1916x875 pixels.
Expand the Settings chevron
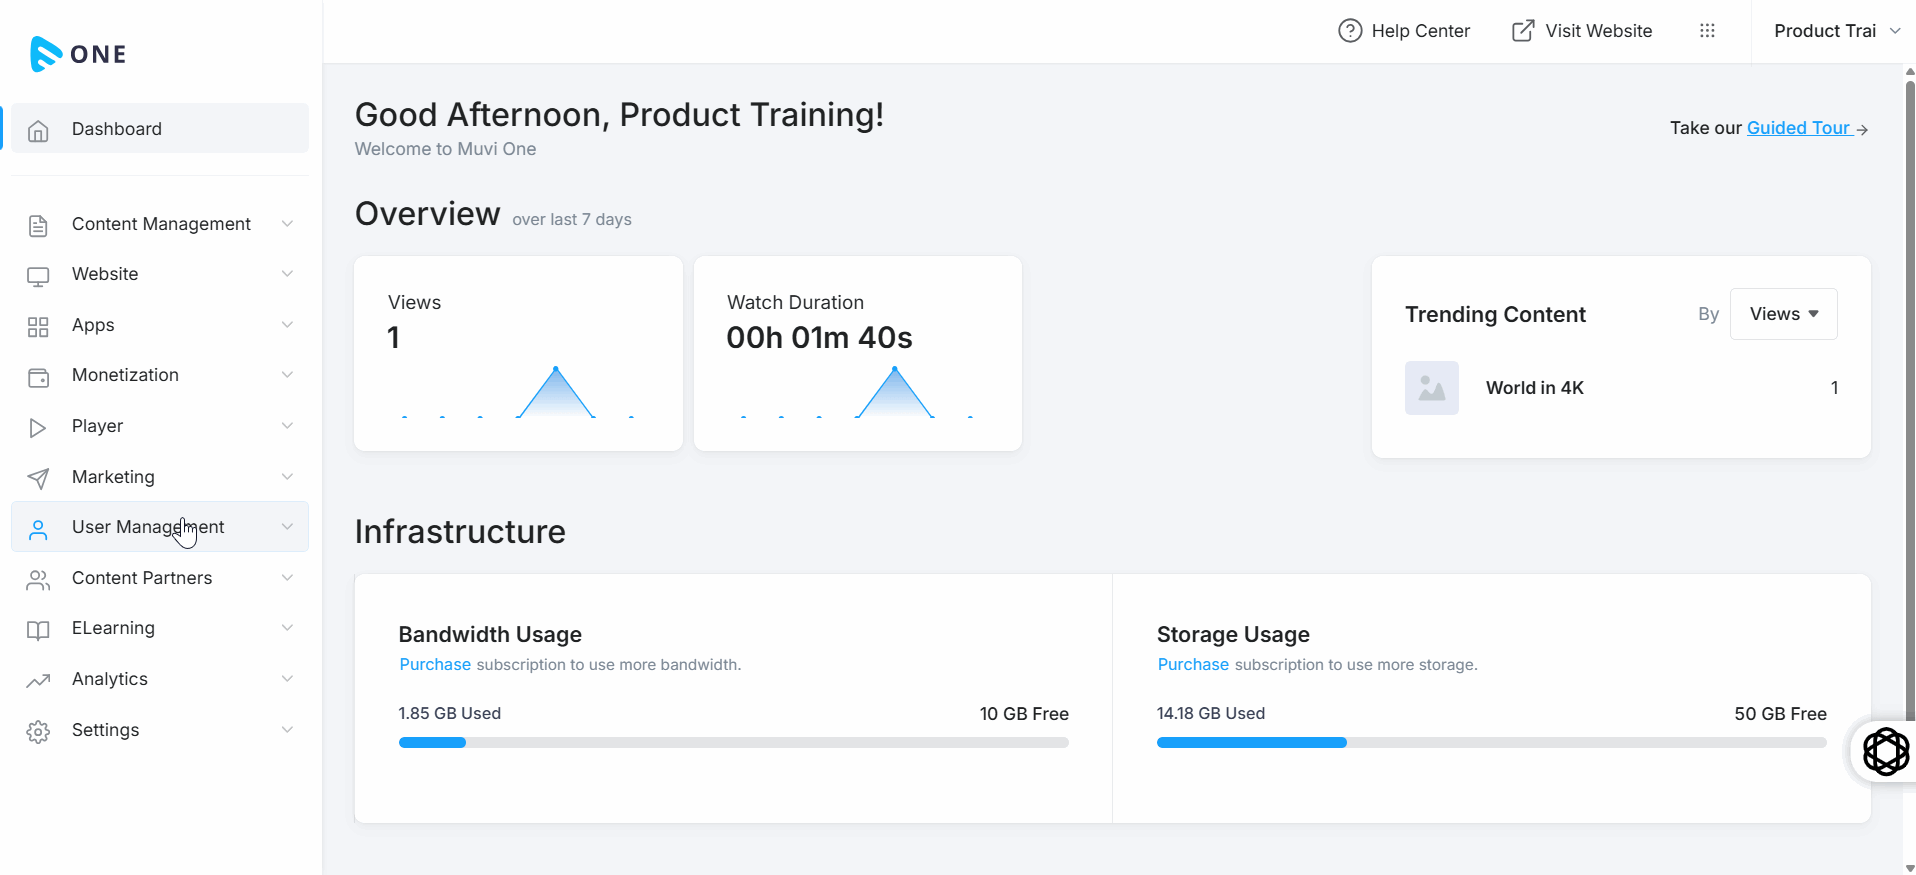[x=287, y=730]
